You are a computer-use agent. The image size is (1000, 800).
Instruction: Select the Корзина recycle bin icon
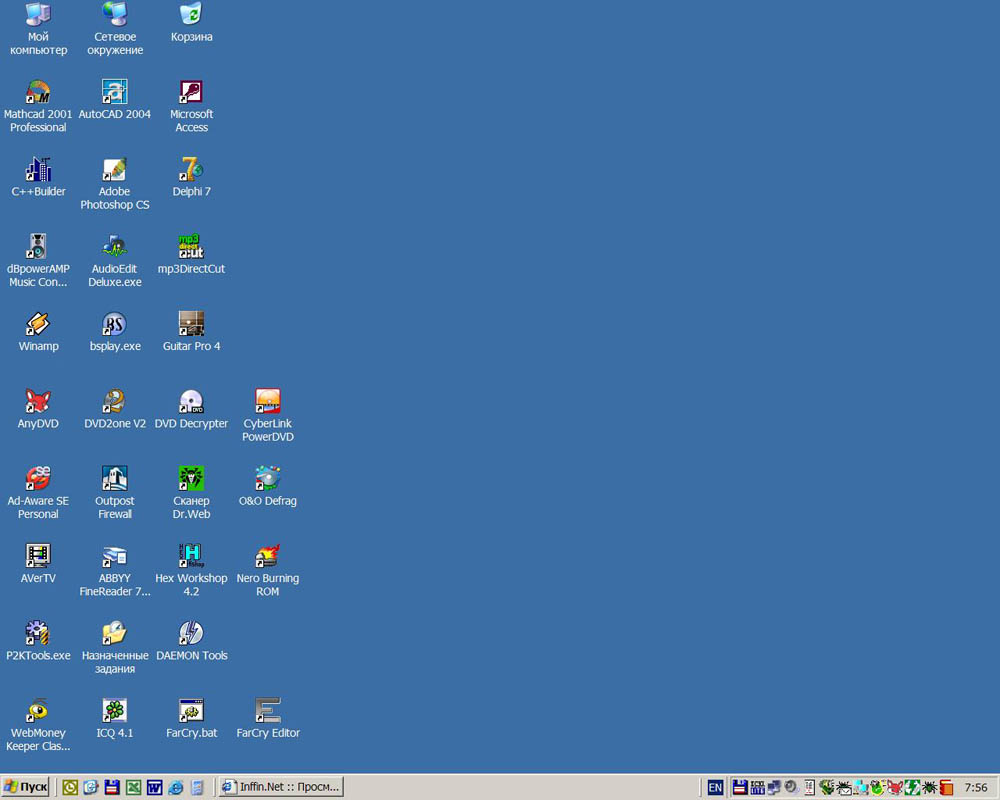pyautogui.click(x=191, y=22)
